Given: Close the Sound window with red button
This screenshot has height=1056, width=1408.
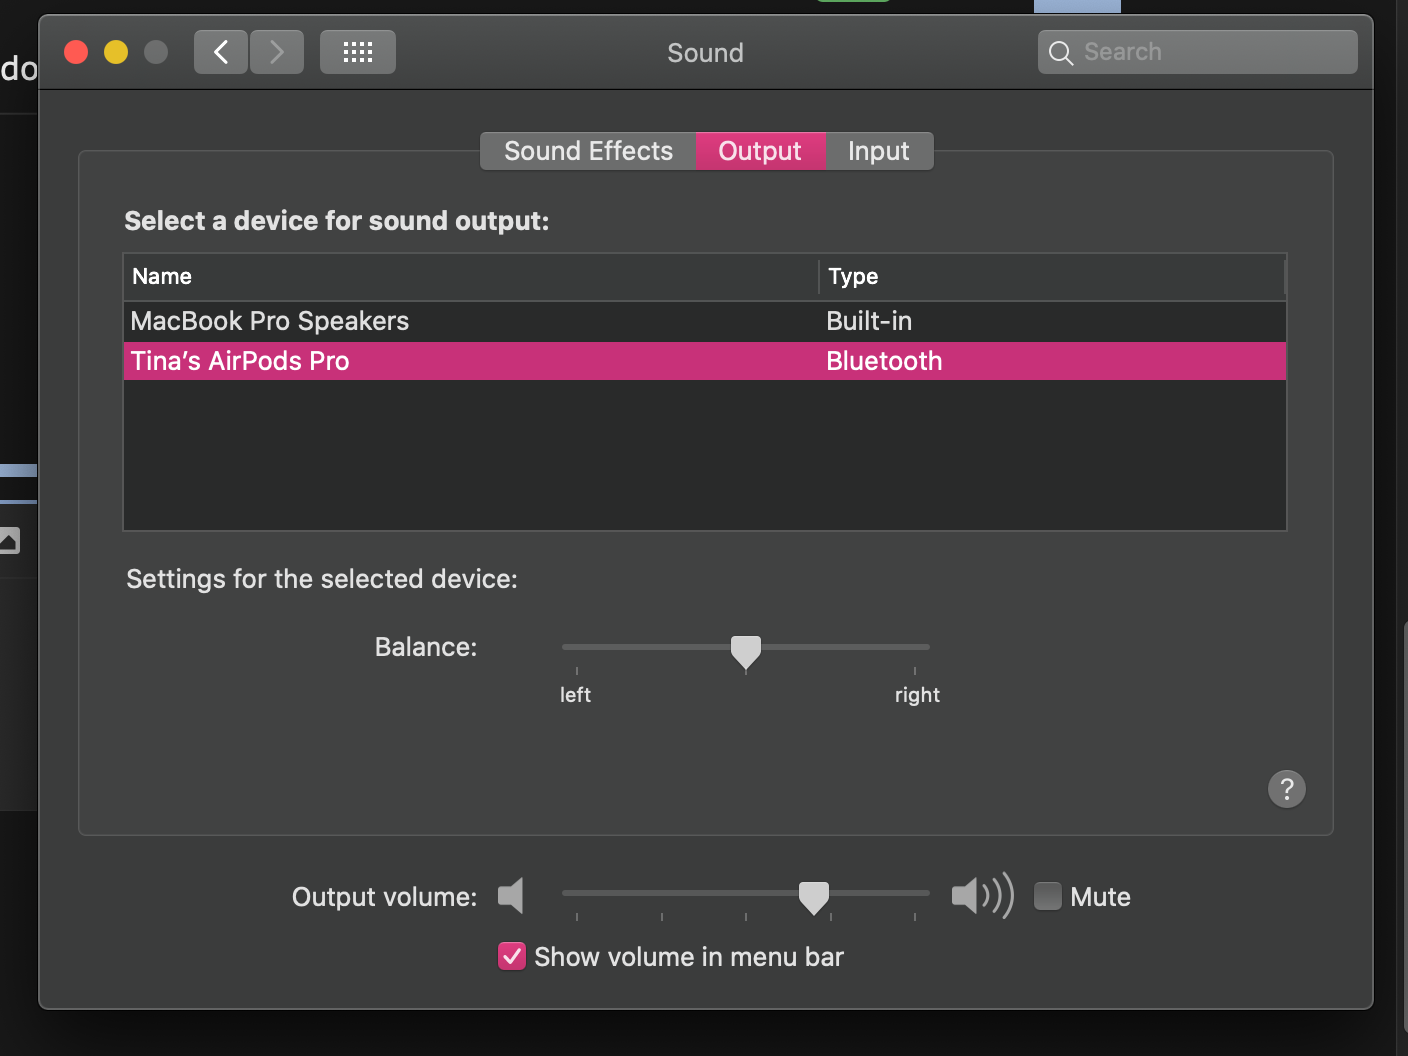Looking at the screenshot, I should click(76, 52).
